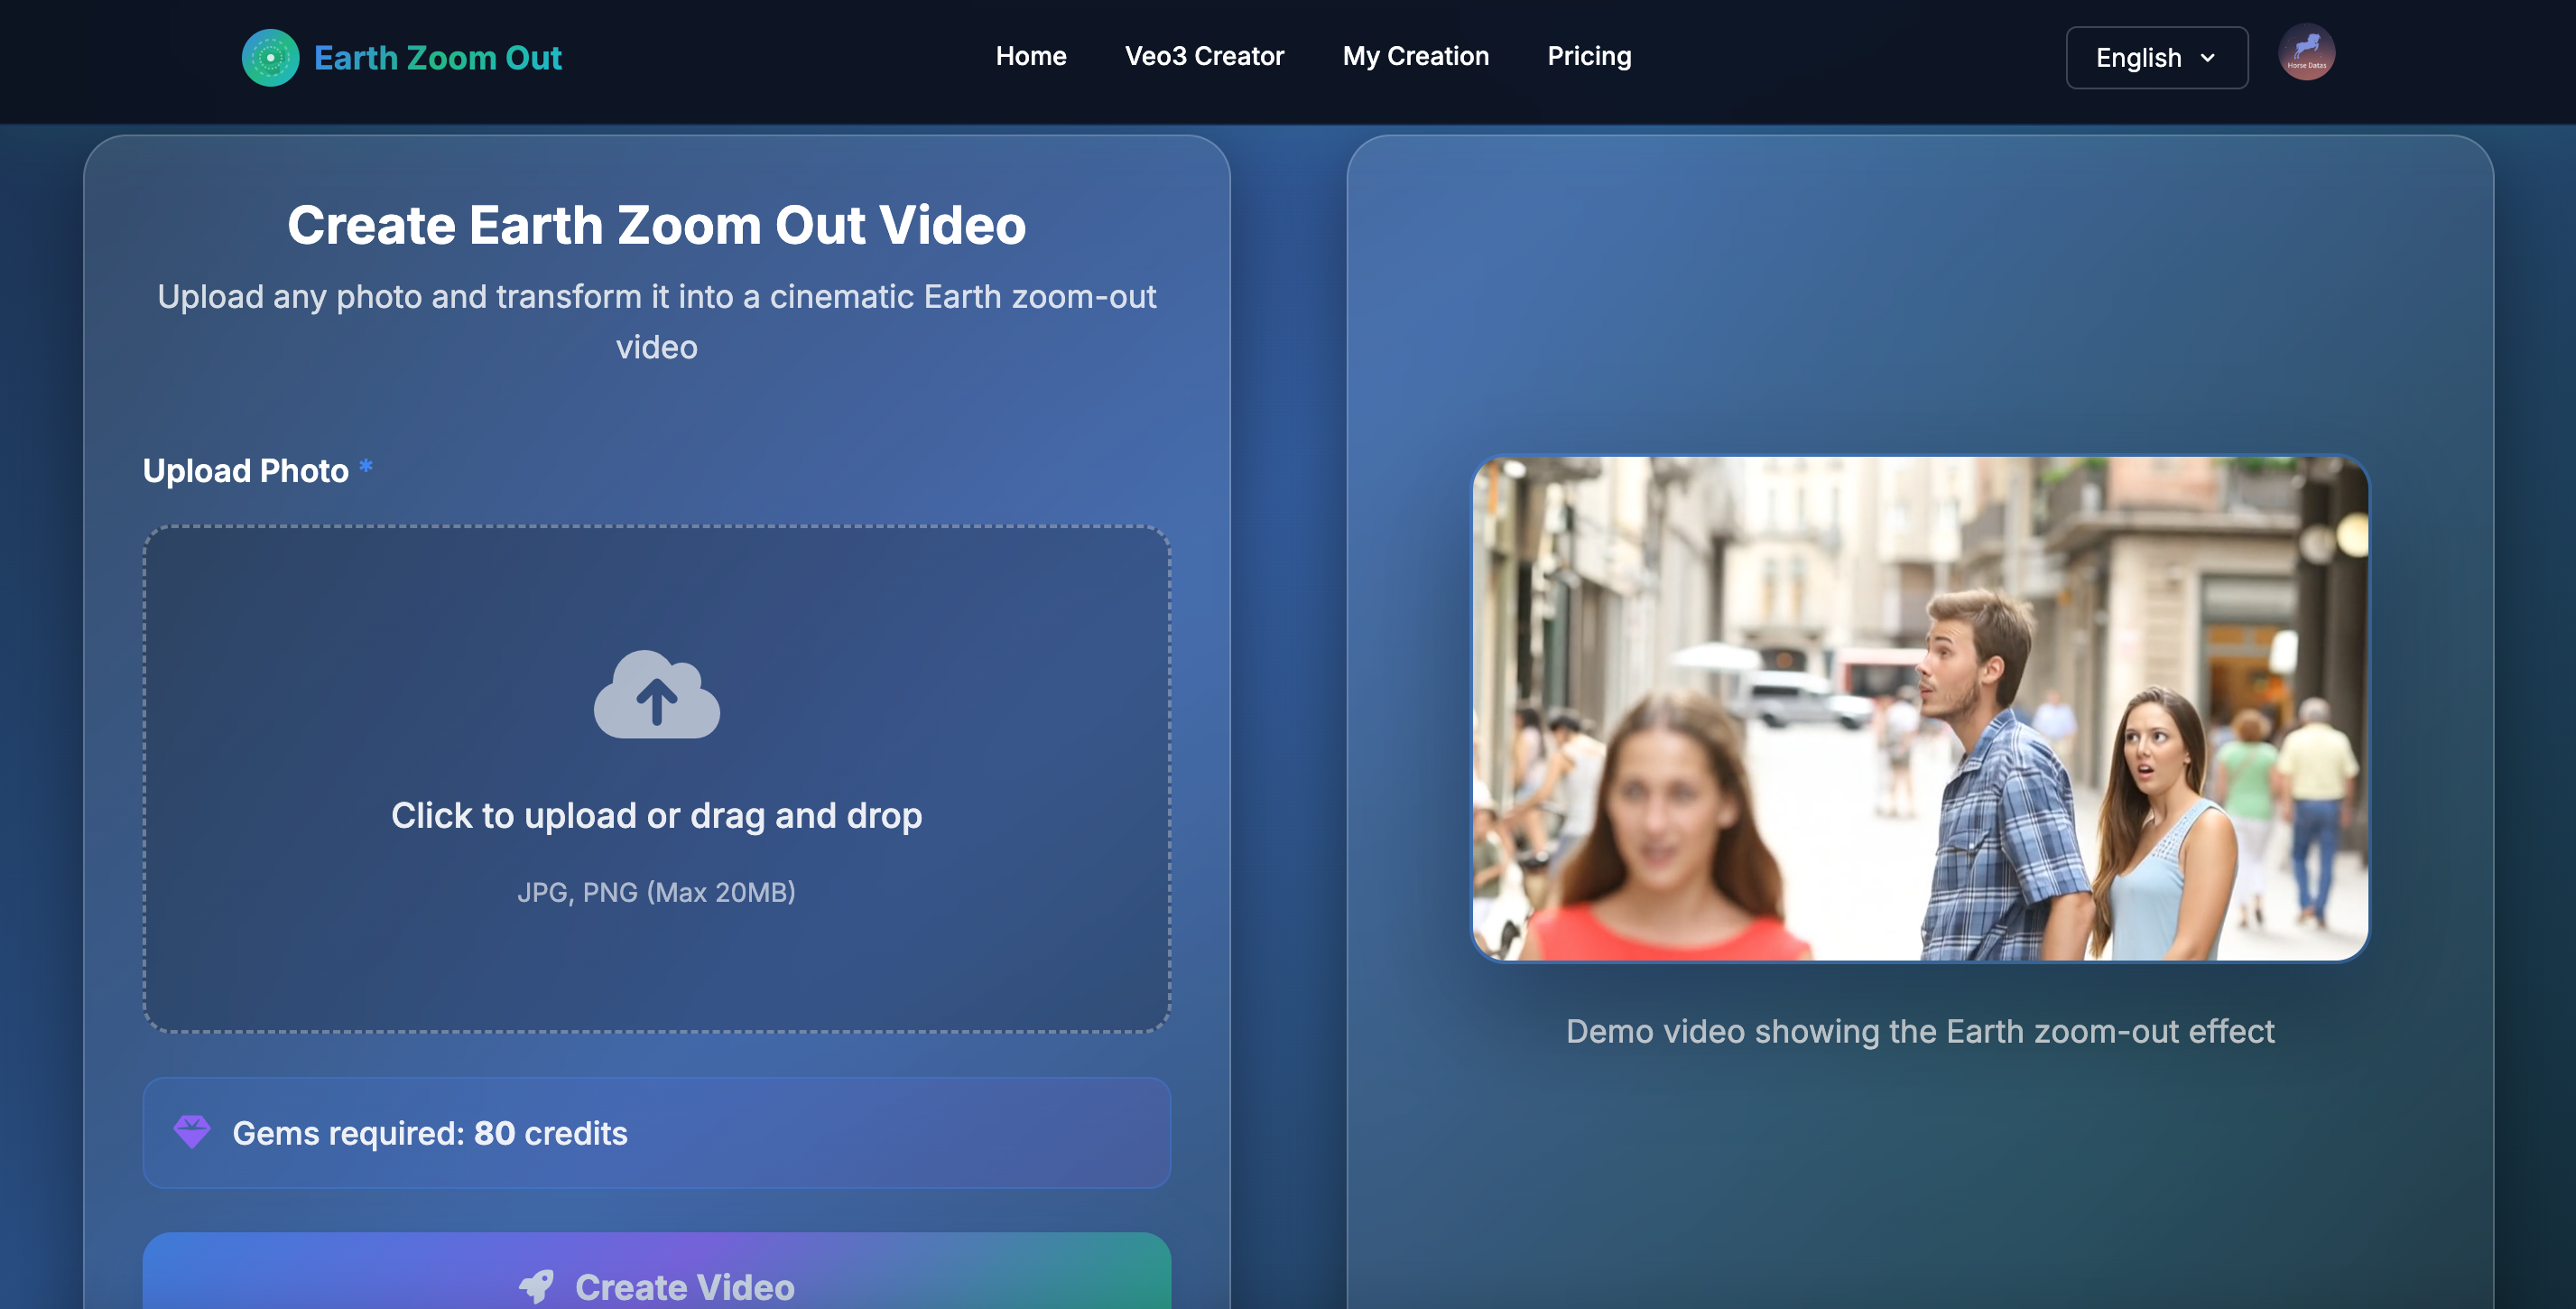The width and height of the screenshot is (2576, 1309).
Task: Click the 'JPG, PNG (Max 20MB)' text
Action: coord(657,892)
